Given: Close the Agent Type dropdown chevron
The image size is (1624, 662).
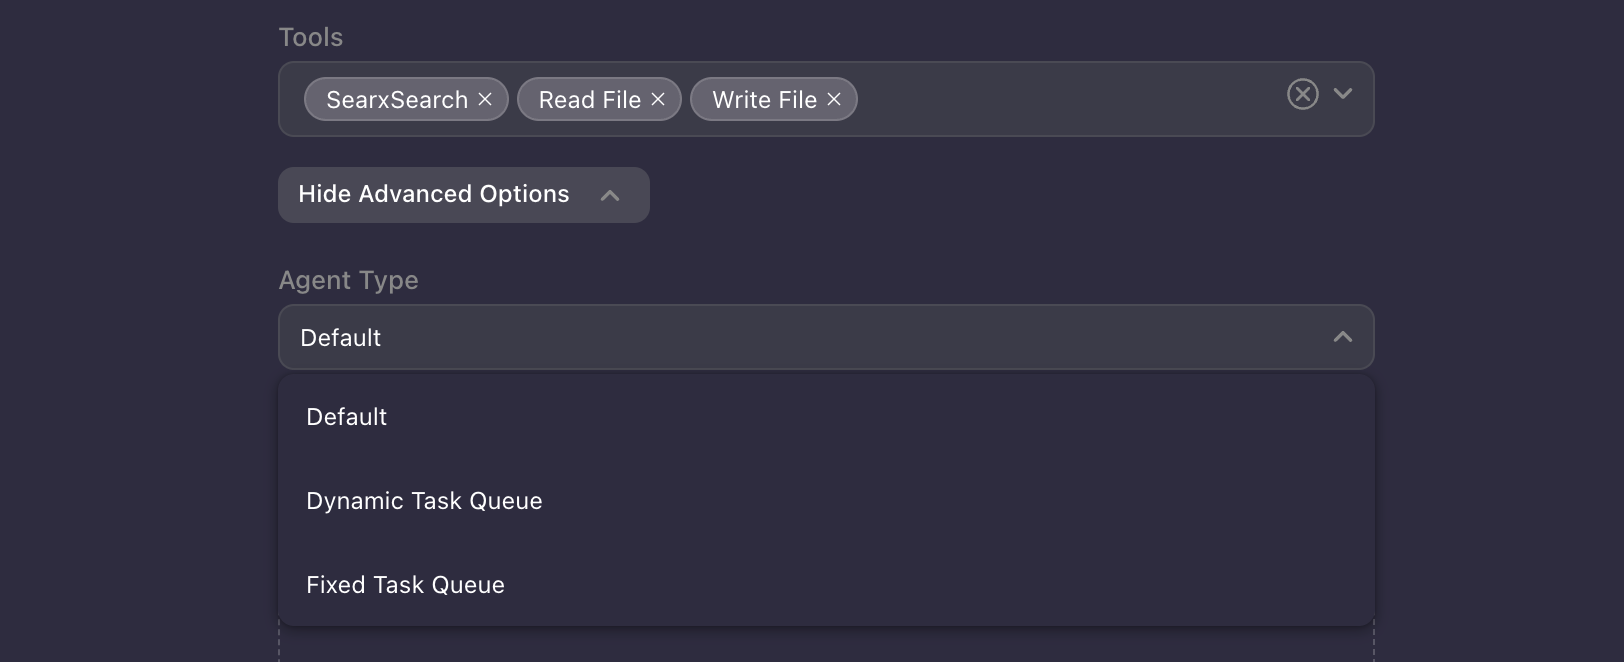Looking at the screenshot, I should pos(1343,338).
